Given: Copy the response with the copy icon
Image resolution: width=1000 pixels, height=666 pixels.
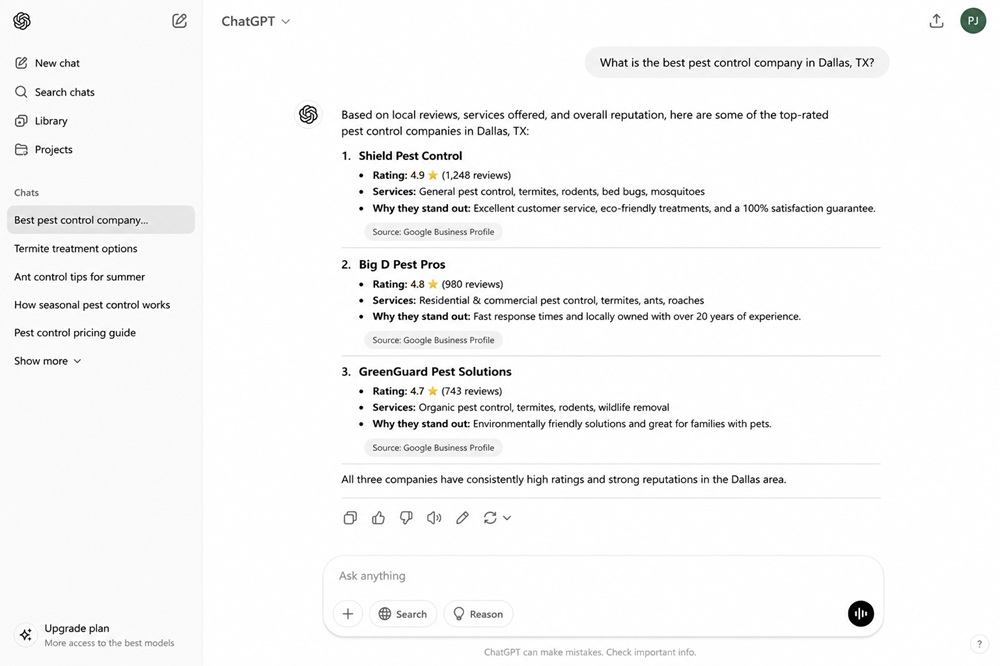Looking at the screenshot, I should click(x=350, y=518).
